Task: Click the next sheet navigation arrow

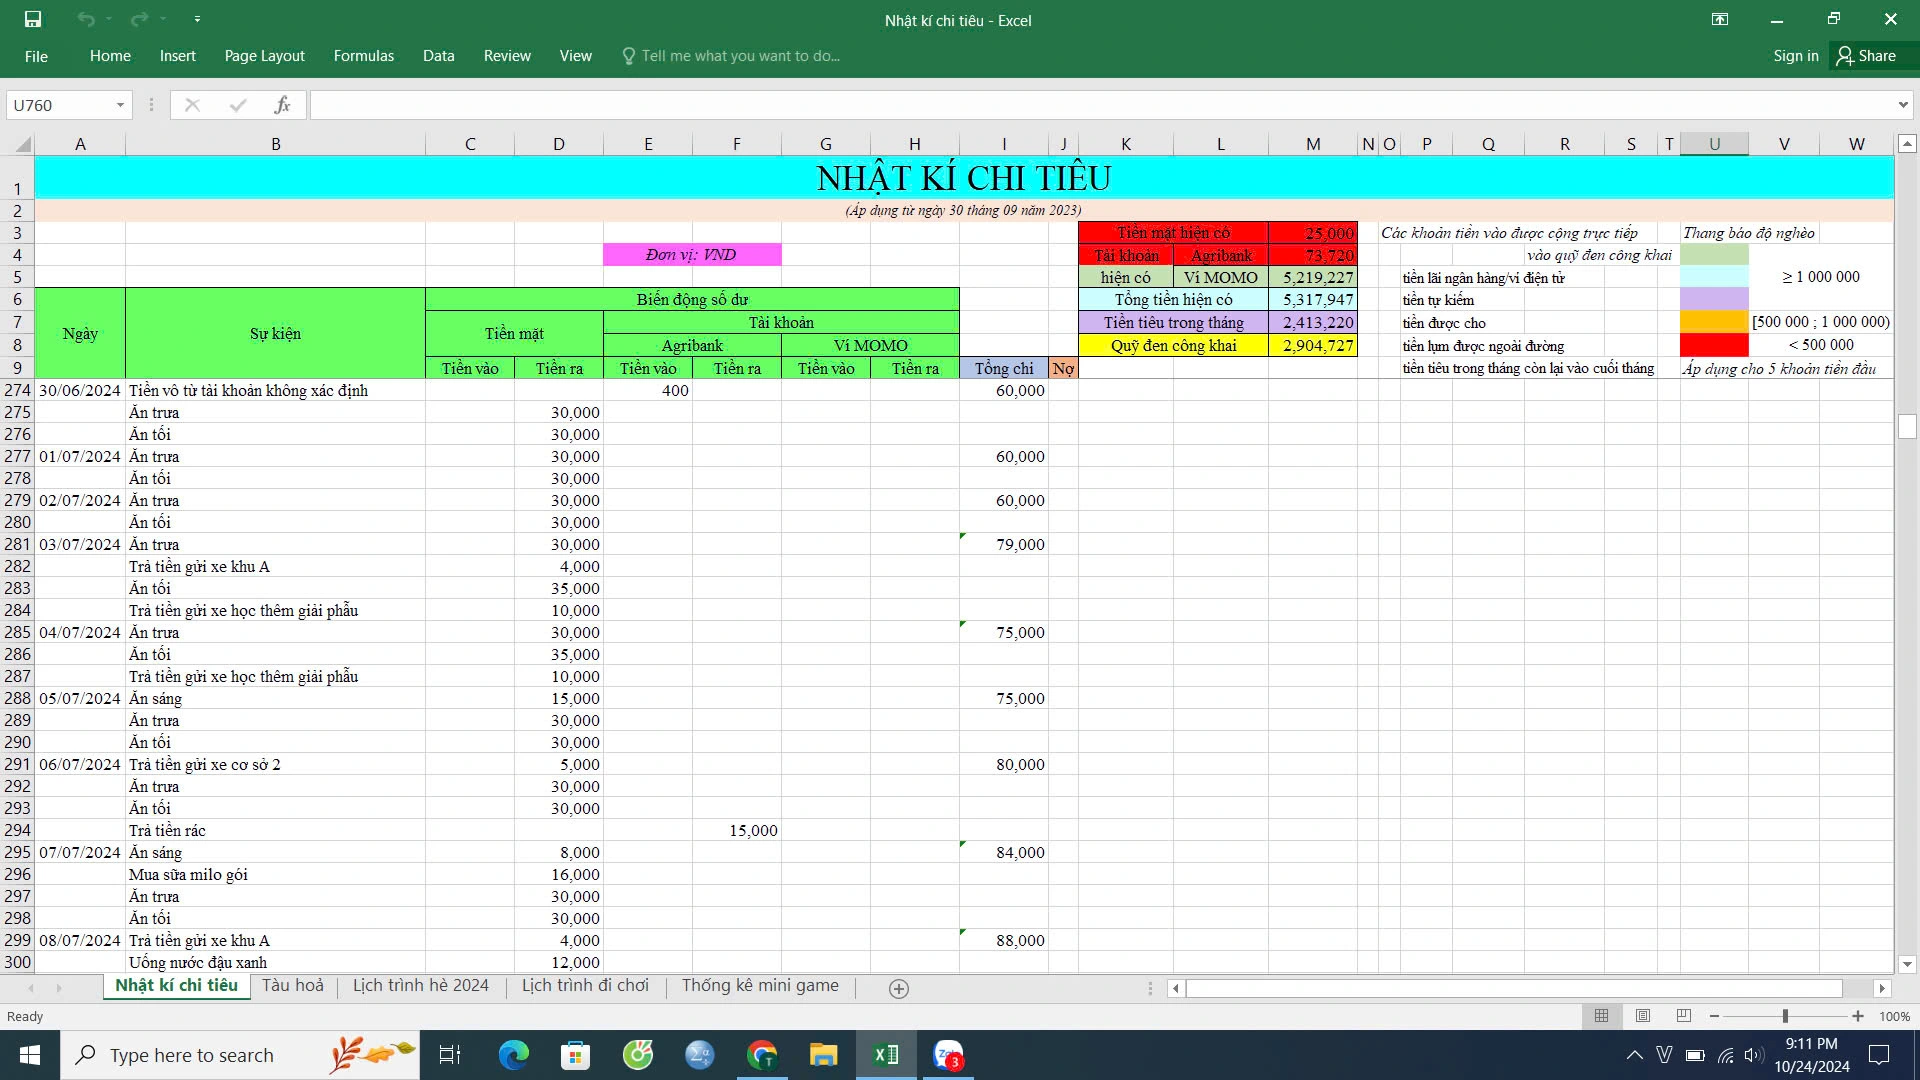Action: click(59, 988)
